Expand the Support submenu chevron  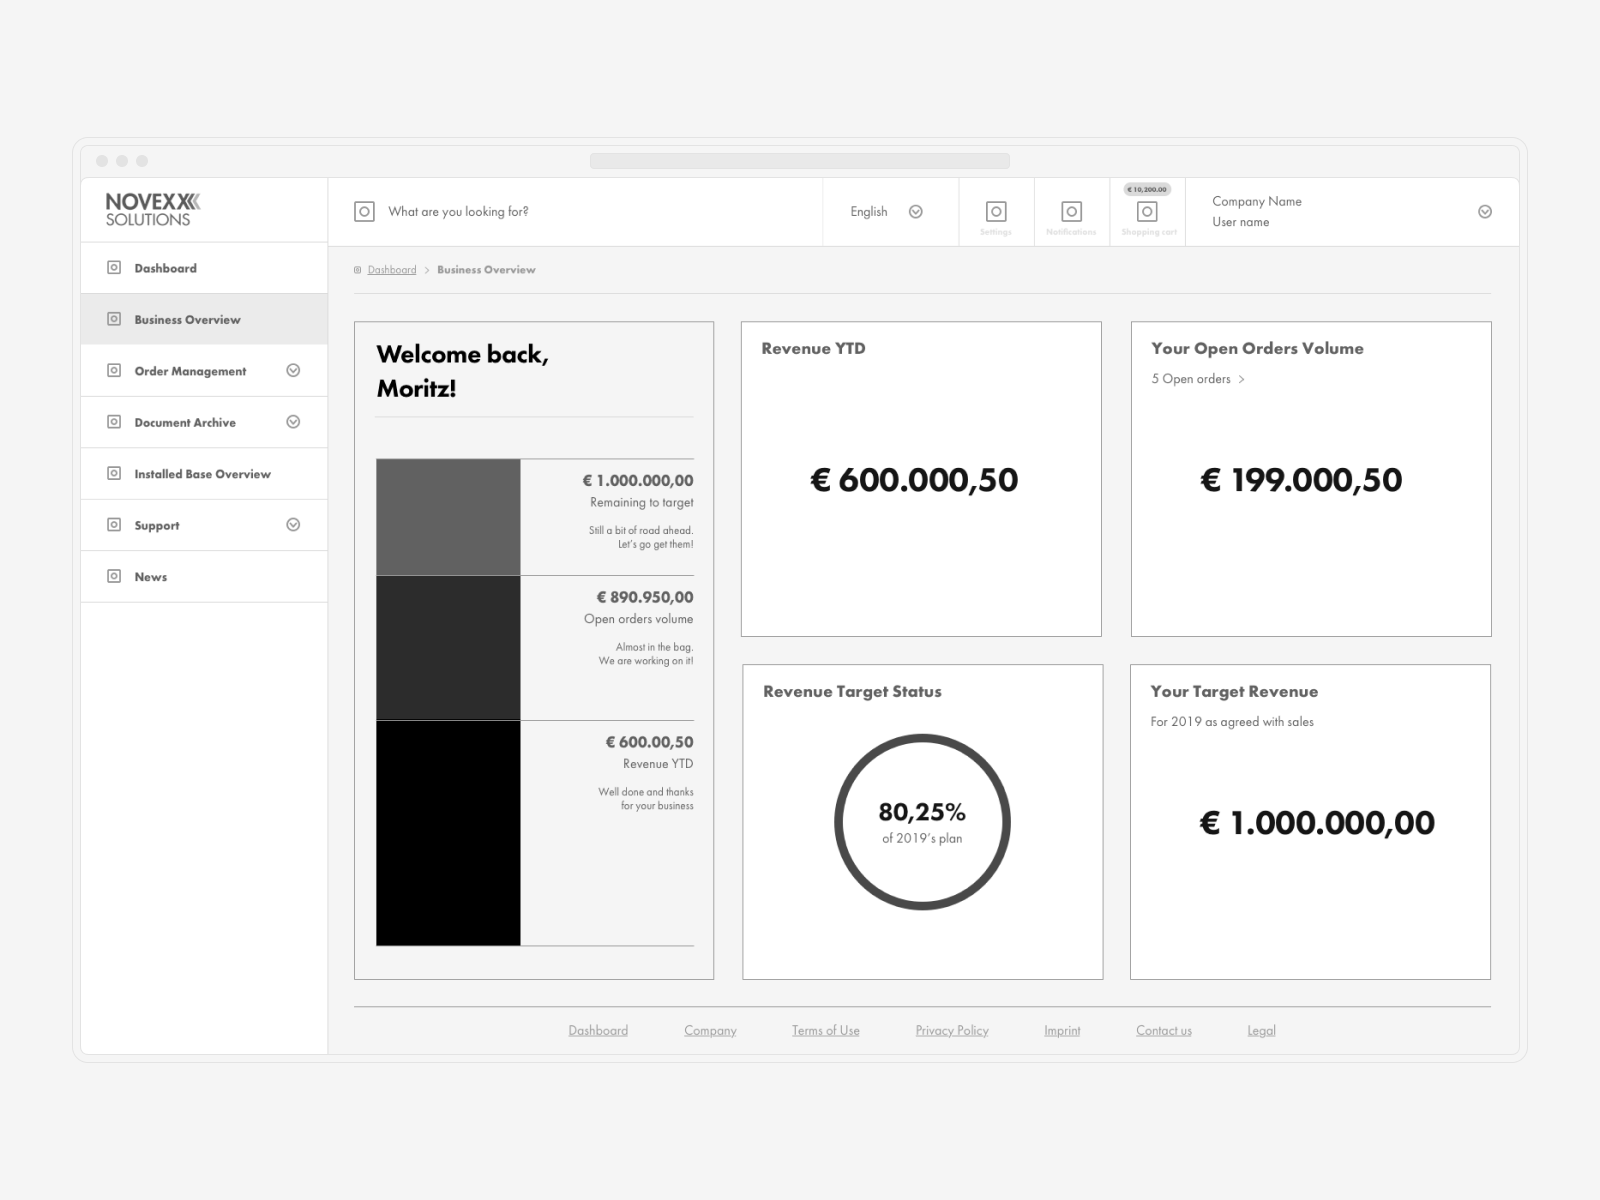293,525
